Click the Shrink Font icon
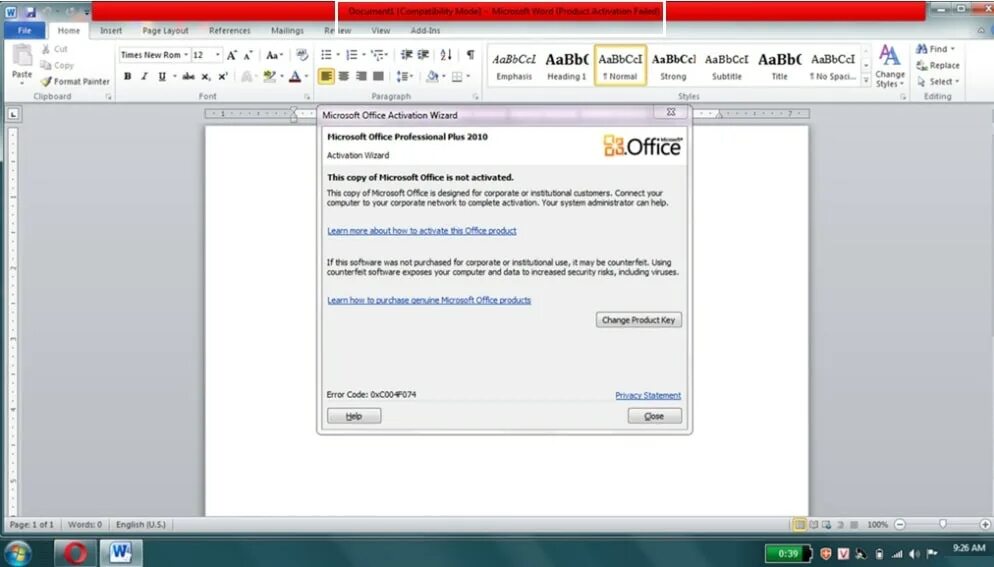The width and height of the screenshot is (994, 567). pos(248,55)
